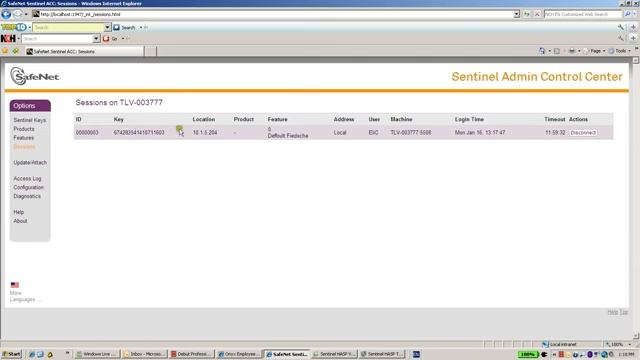The width and height of the screenshot is (640, 360).
Task: Open the Windows Start menu
Action: [x=11, y=354]
